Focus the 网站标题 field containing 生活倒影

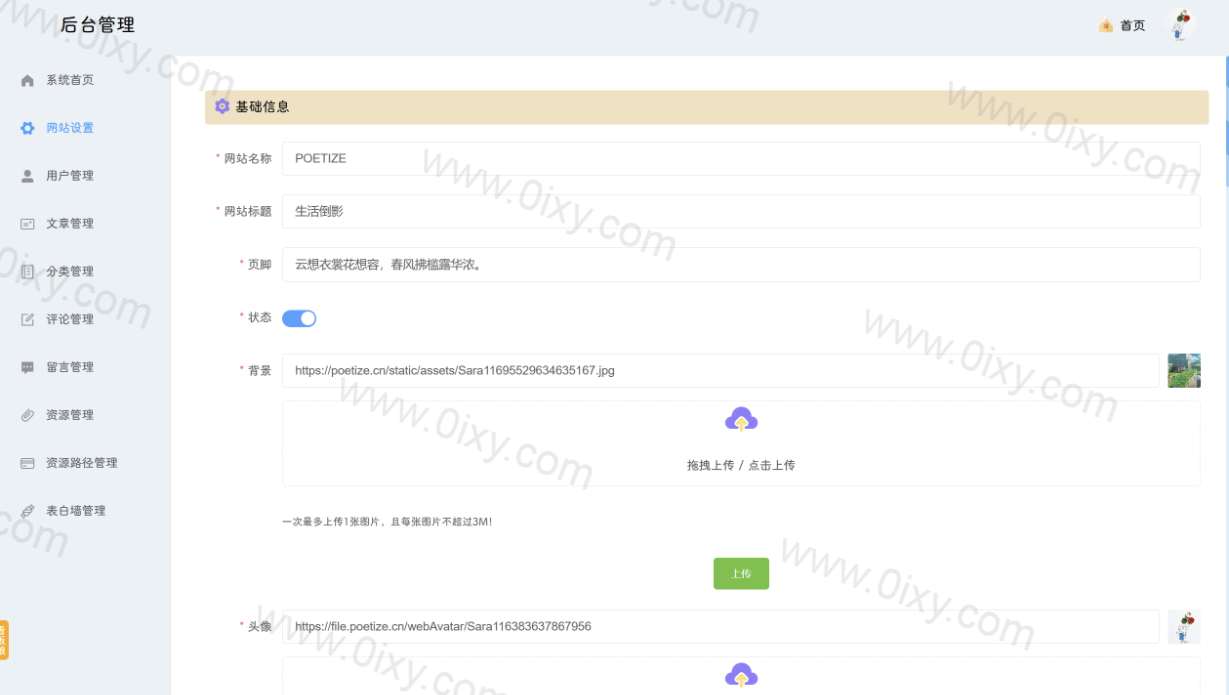pyautogui.click(x=741, y=211)
